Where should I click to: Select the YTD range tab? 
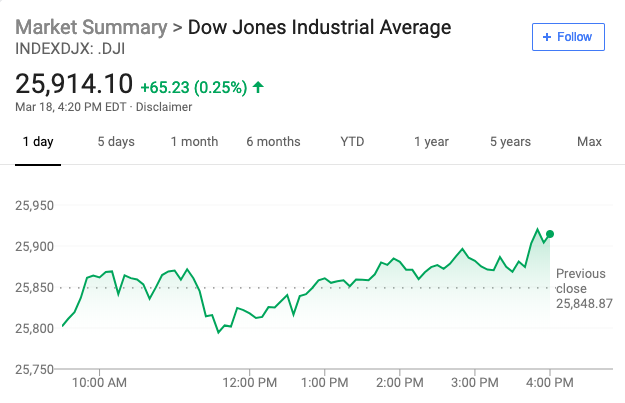coord(352,142)
